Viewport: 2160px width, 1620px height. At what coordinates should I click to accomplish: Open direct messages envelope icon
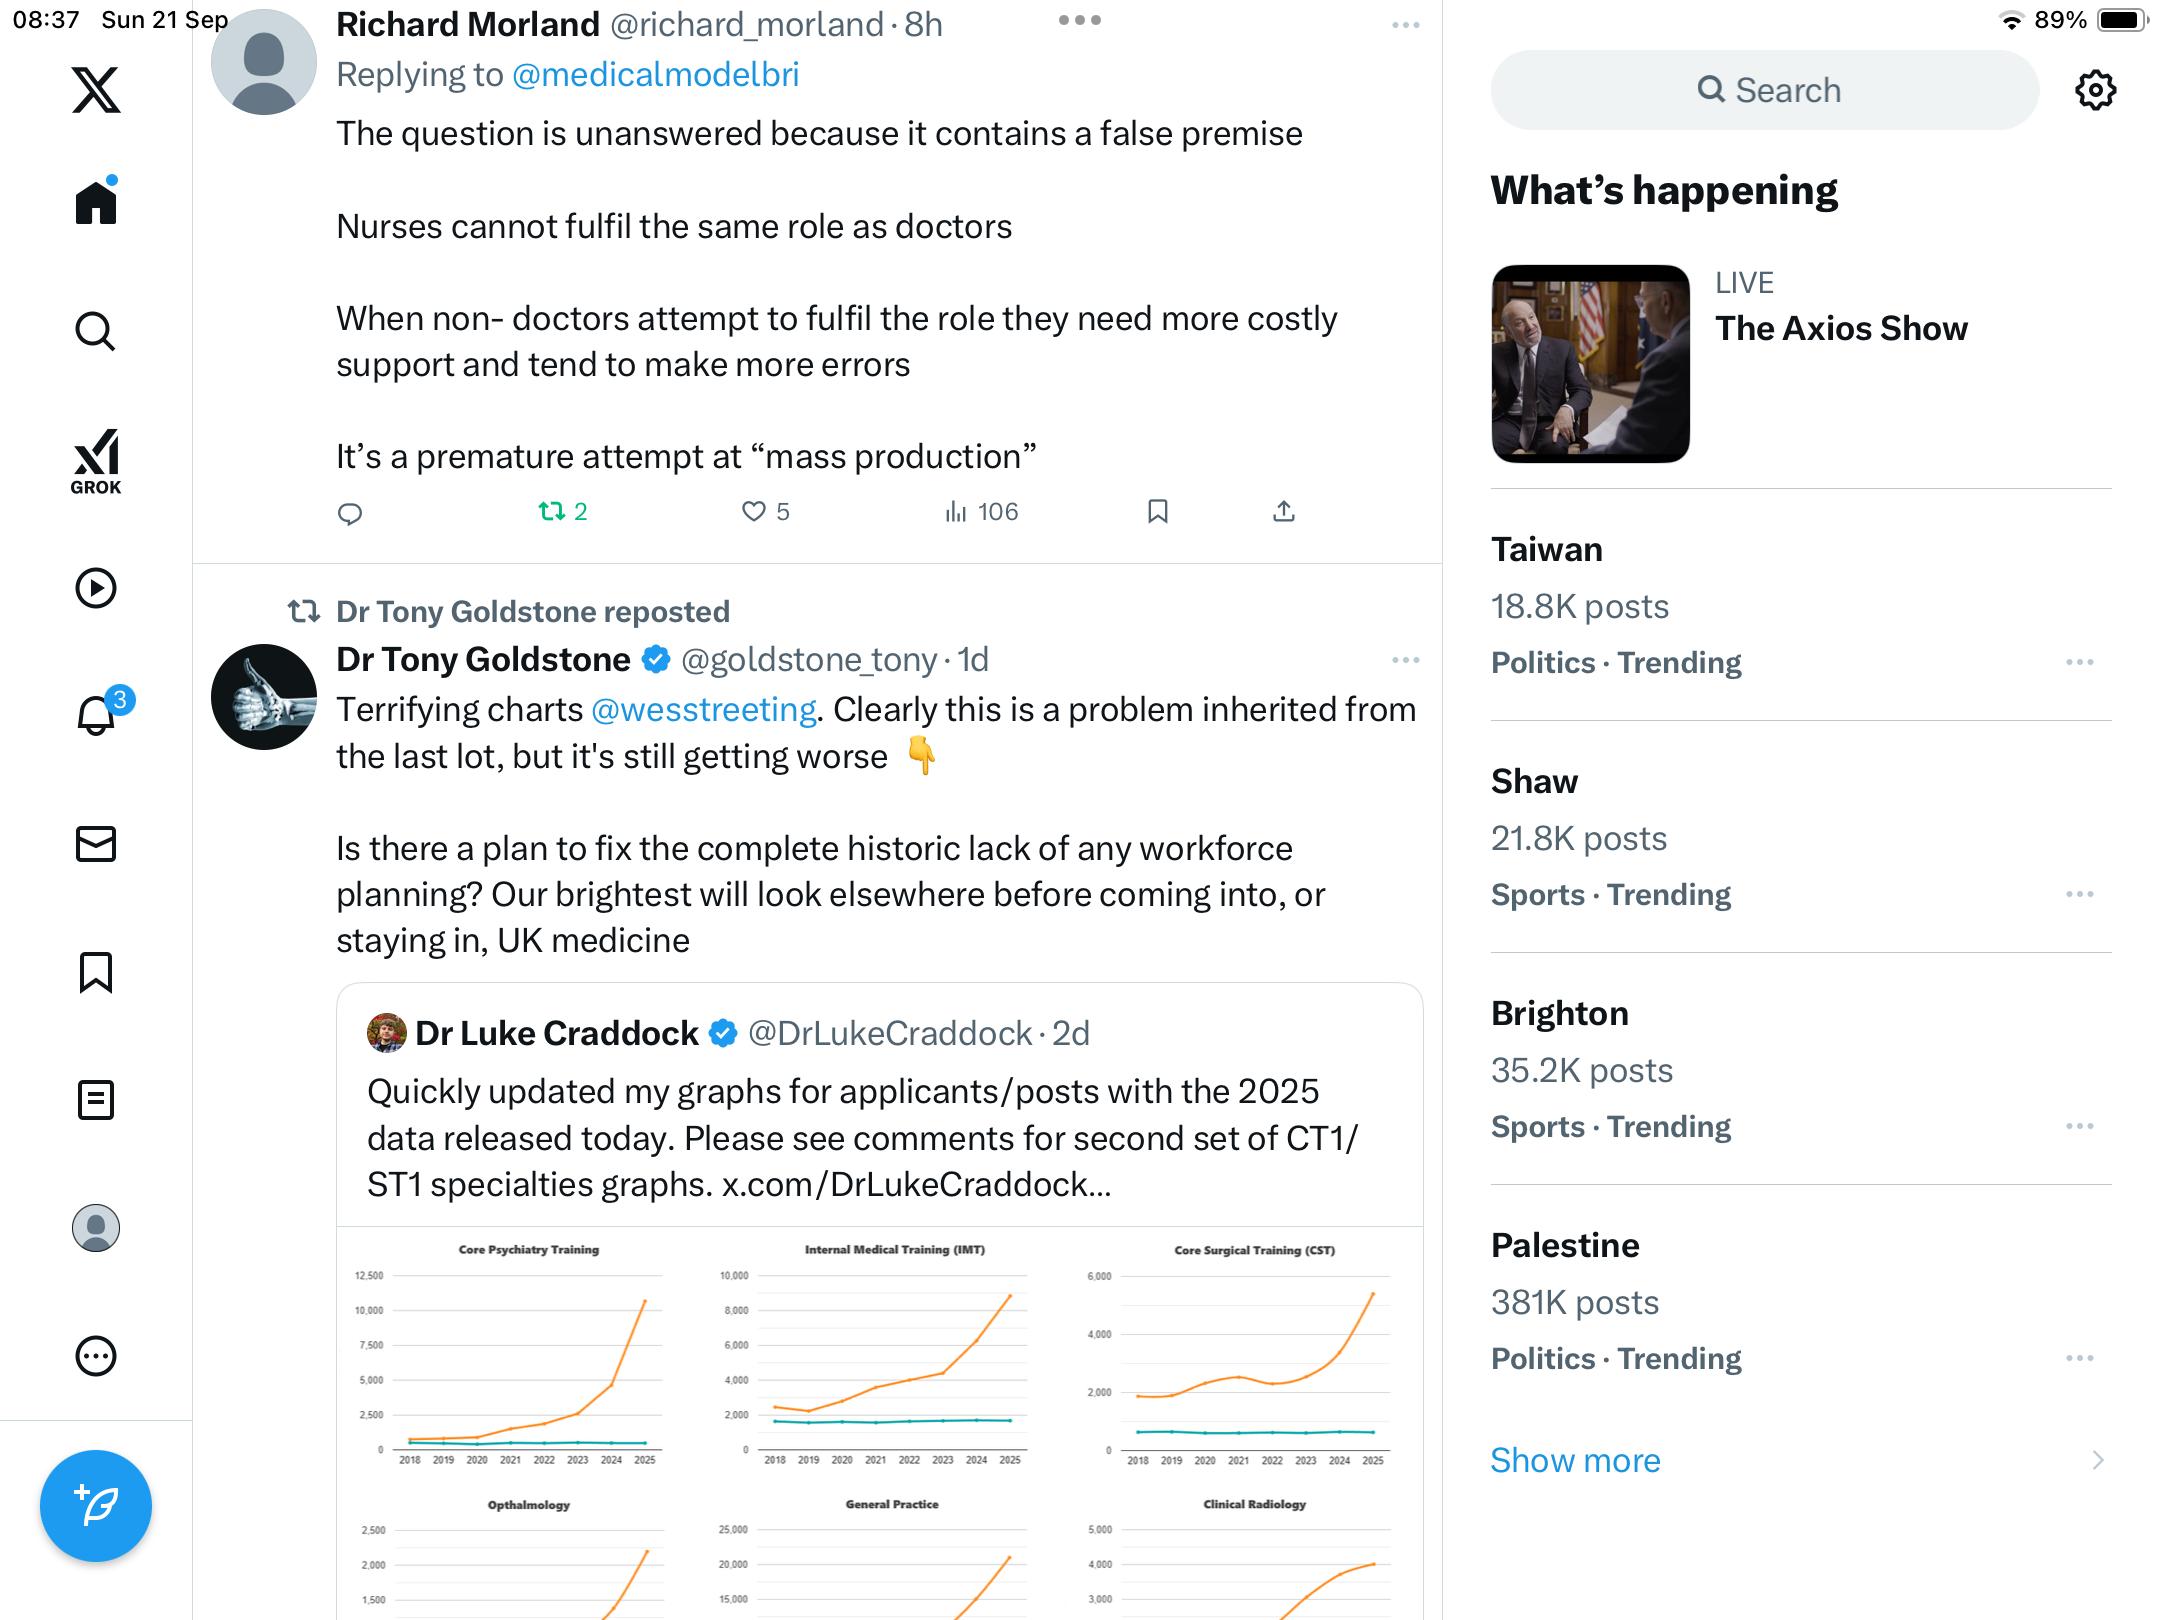96,844
